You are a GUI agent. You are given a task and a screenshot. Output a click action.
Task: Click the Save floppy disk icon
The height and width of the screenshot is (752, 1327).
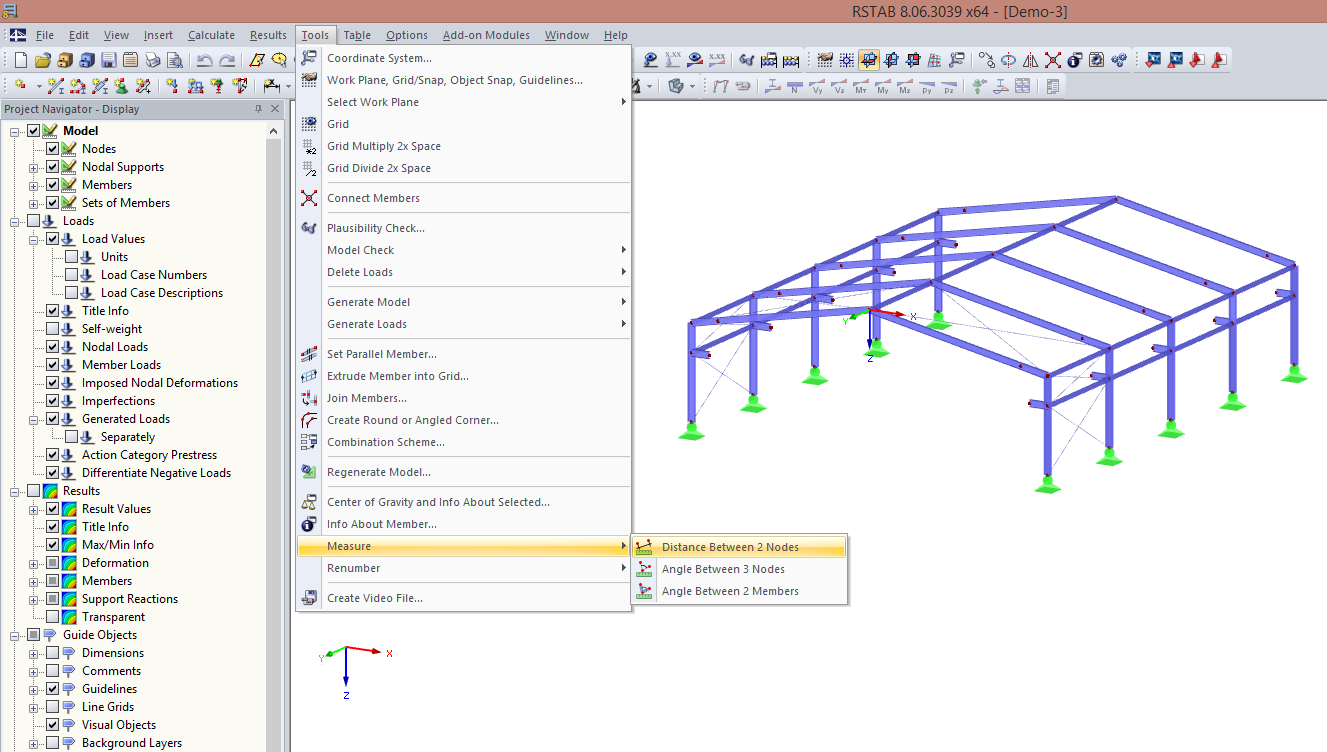point(108,60)
